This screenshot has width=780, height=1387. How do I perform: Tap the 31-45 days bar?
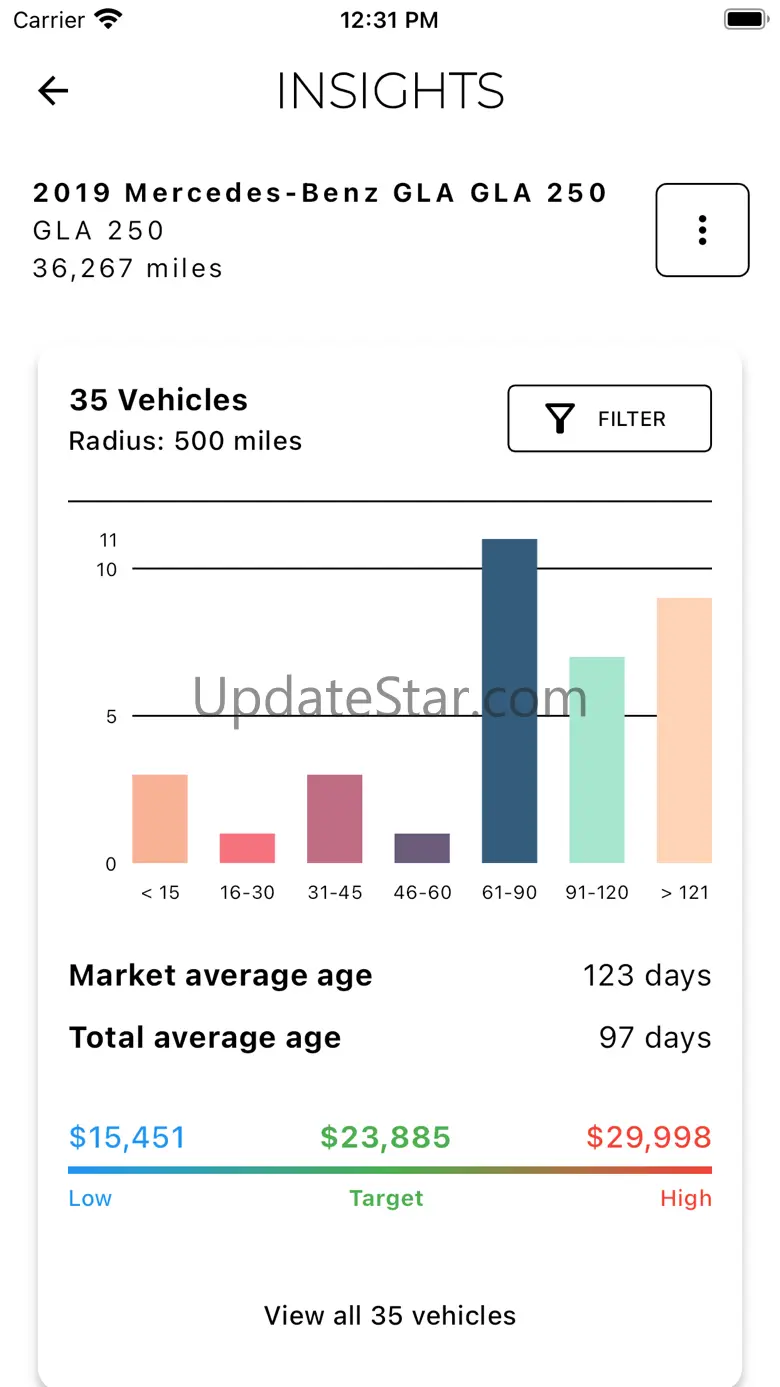click(x=334, y=818)
